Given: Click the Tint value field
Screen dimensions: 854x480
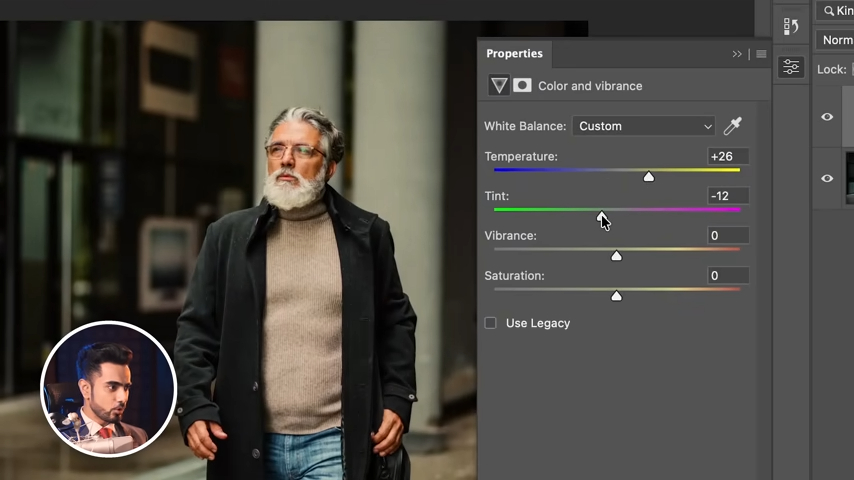Looking at the screenshot, I should point(727,196).
